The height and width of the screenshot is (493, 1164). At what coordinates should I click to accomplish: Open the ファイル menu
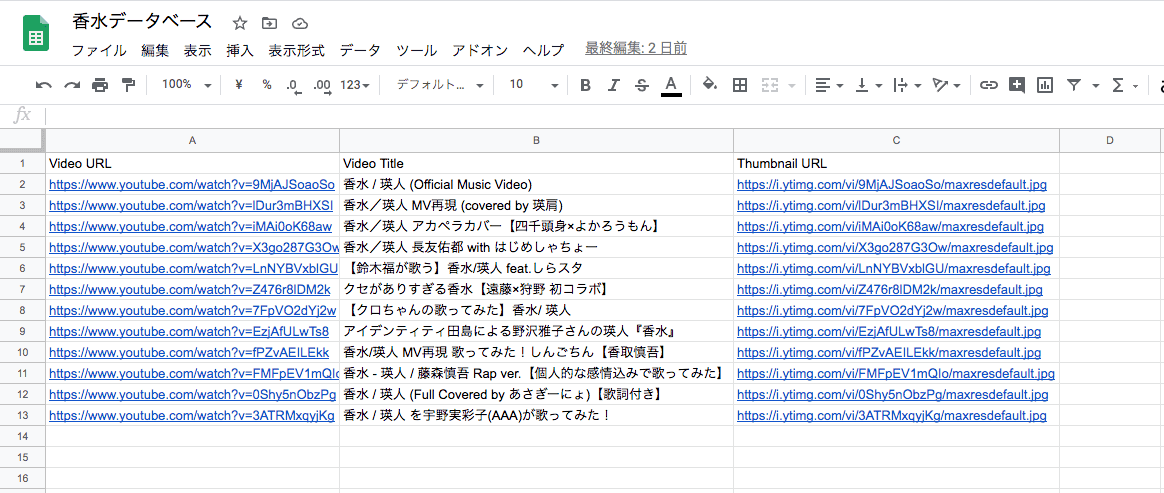[98, 50]
